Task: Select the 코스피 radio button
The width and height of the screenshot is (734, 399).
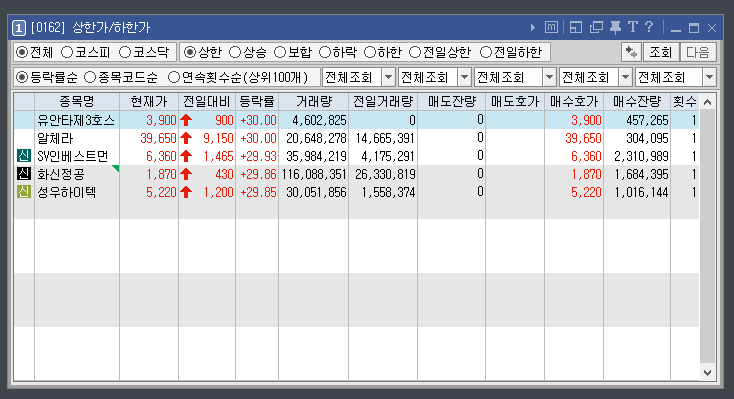Action: (67, 52)
